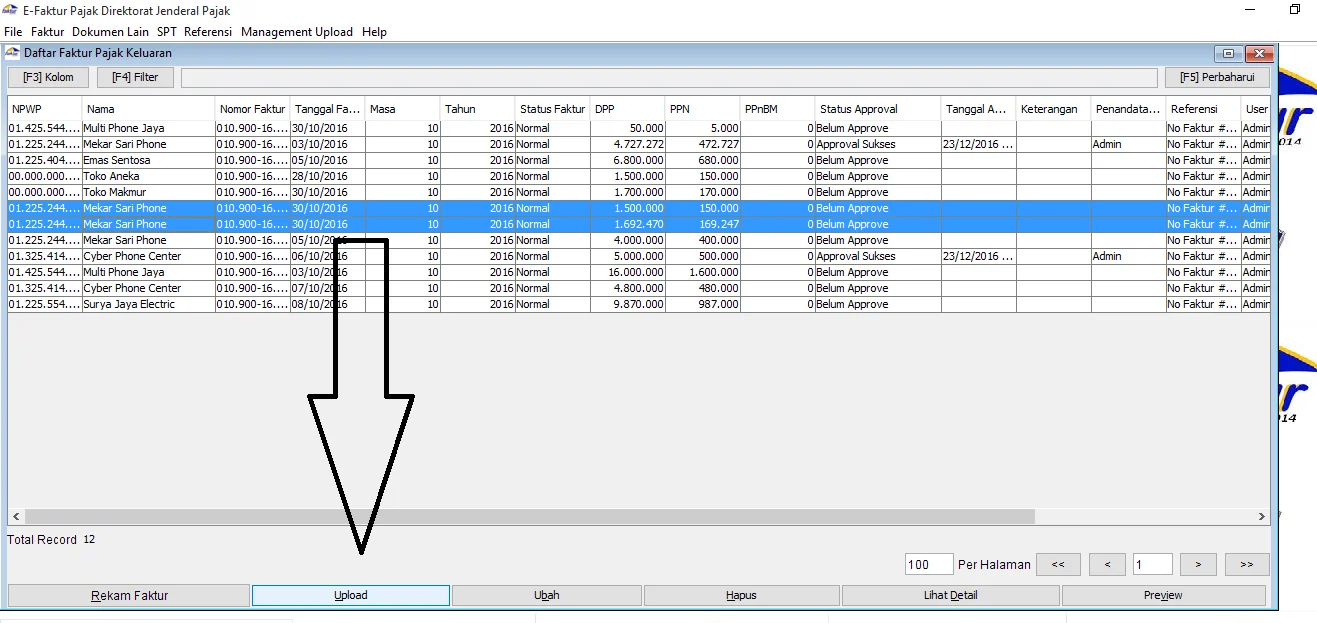
Task: Open the Management Upload menu
Action: coord(297,32)
